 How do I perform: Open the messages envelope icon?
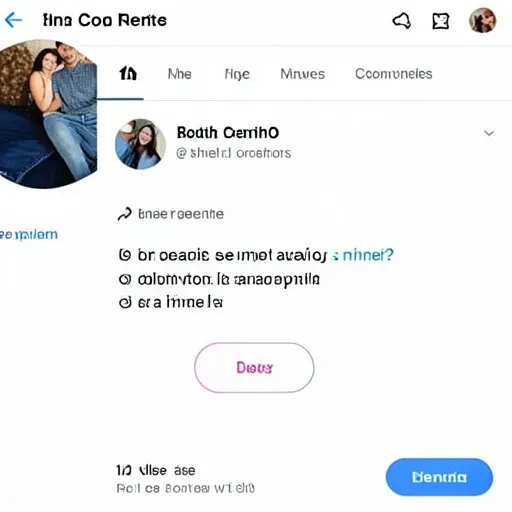(441, 21)
